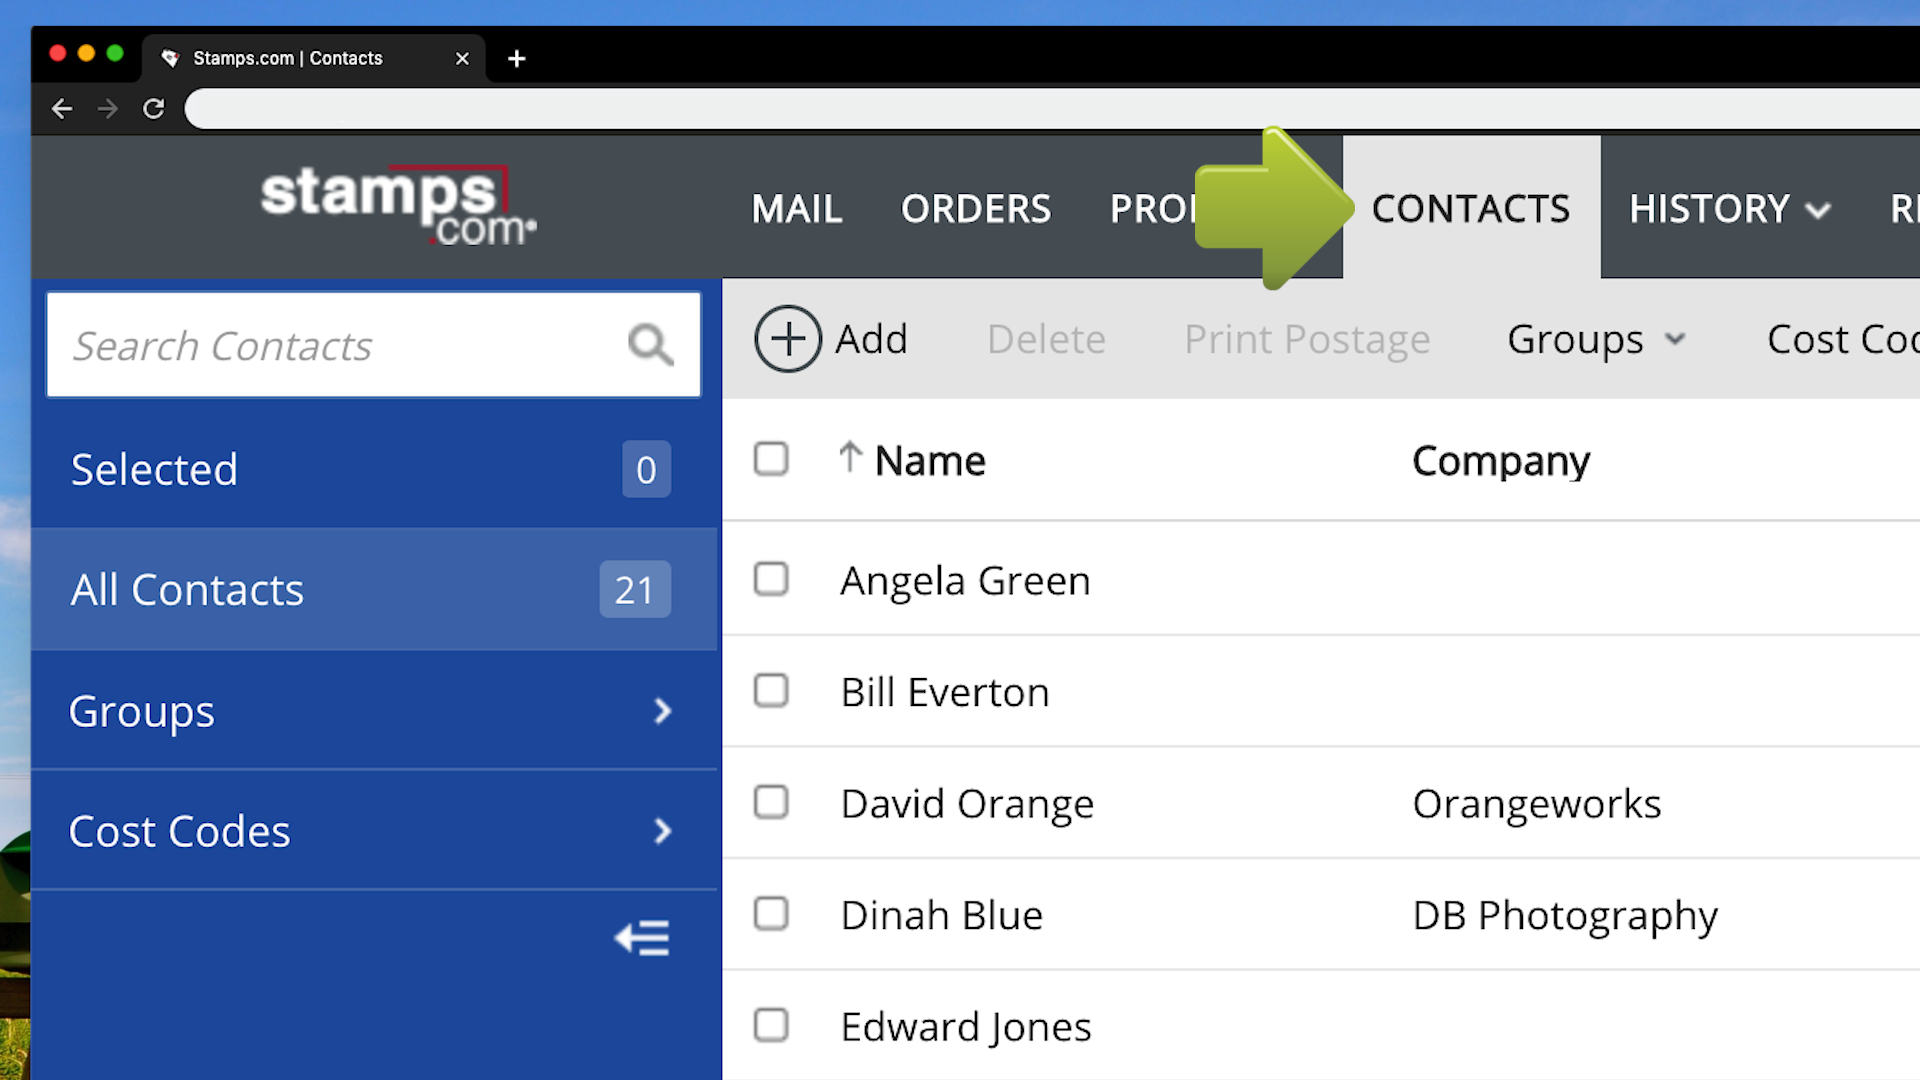
Task: Click the browser forward arrow
Action: coord(107,108)
